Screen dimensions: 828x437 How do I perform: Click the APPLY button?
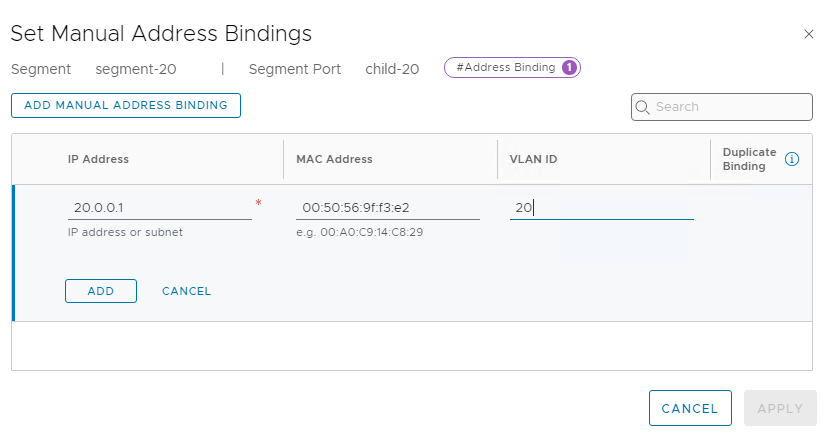[x=780, y=408]
